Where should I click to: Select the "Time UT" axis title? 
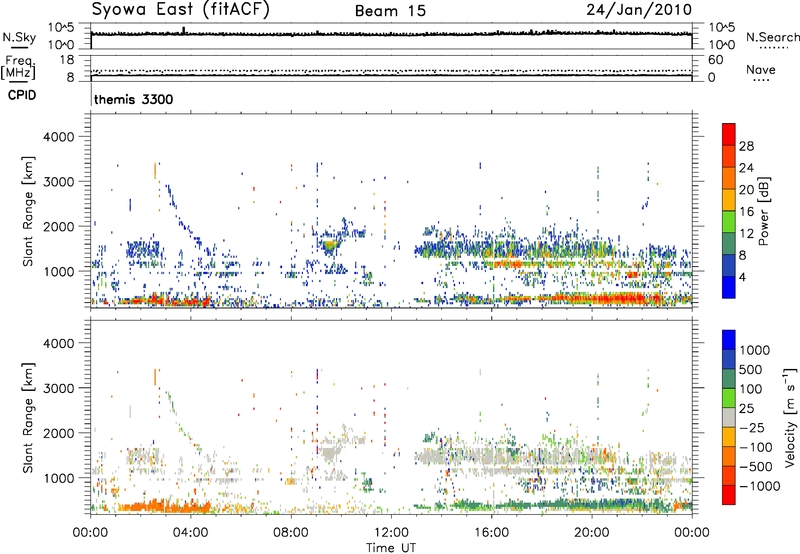pyautogui.click(x=391, y=548)
